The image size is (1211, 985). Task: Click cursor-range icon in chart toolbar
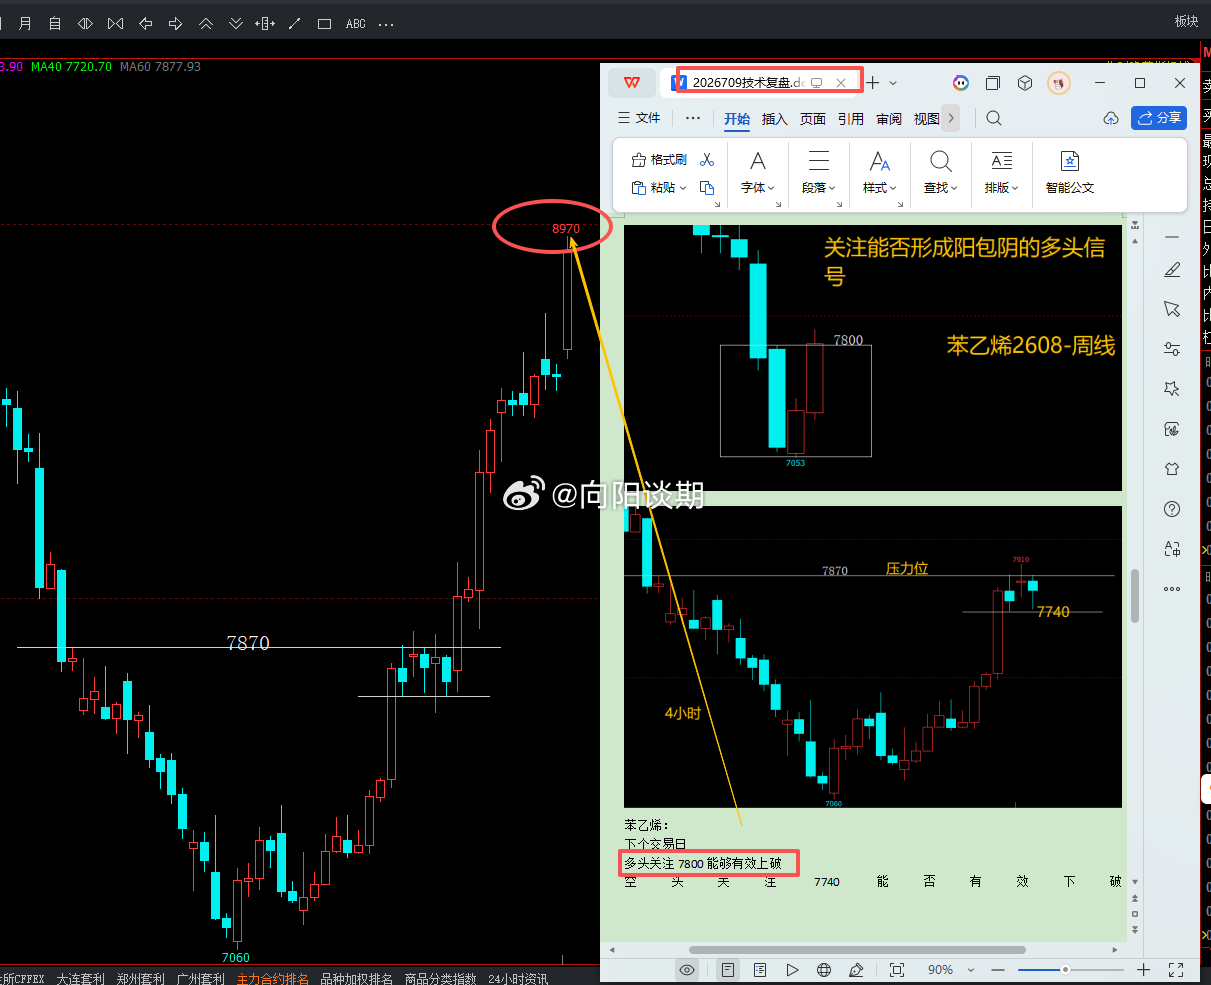(265, 22)
